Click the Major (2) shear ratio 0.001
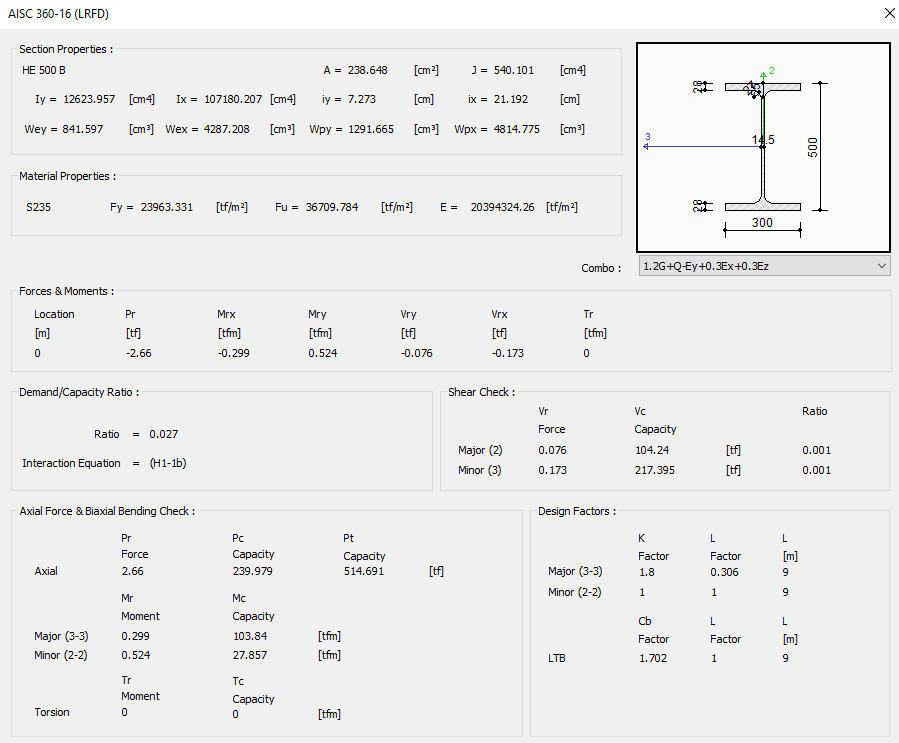 pyautogui.click(x=816, y=450)
